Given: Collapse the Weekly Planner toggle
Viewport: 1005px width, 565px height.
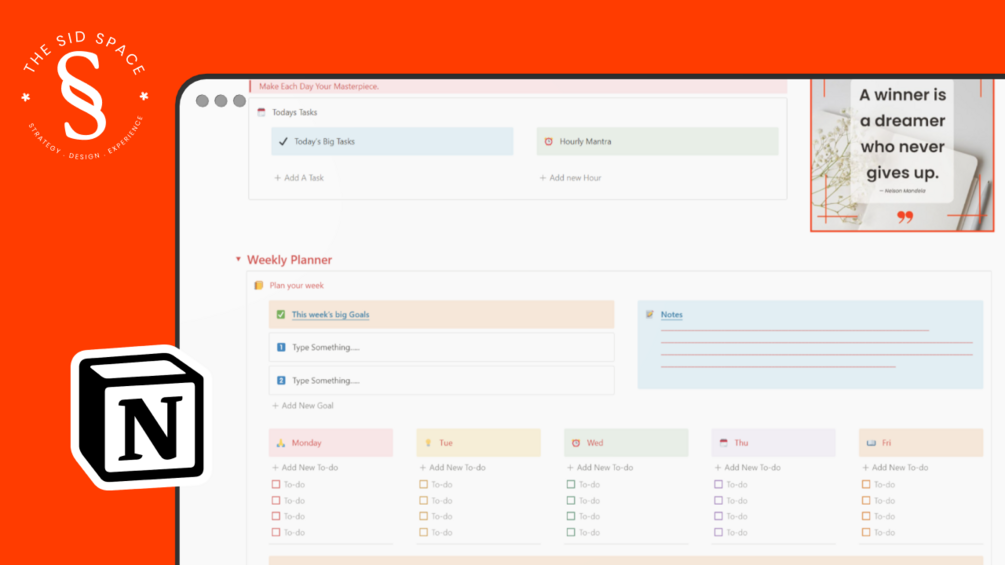Looking at the screenshot, I should click(x=238, y=259).
